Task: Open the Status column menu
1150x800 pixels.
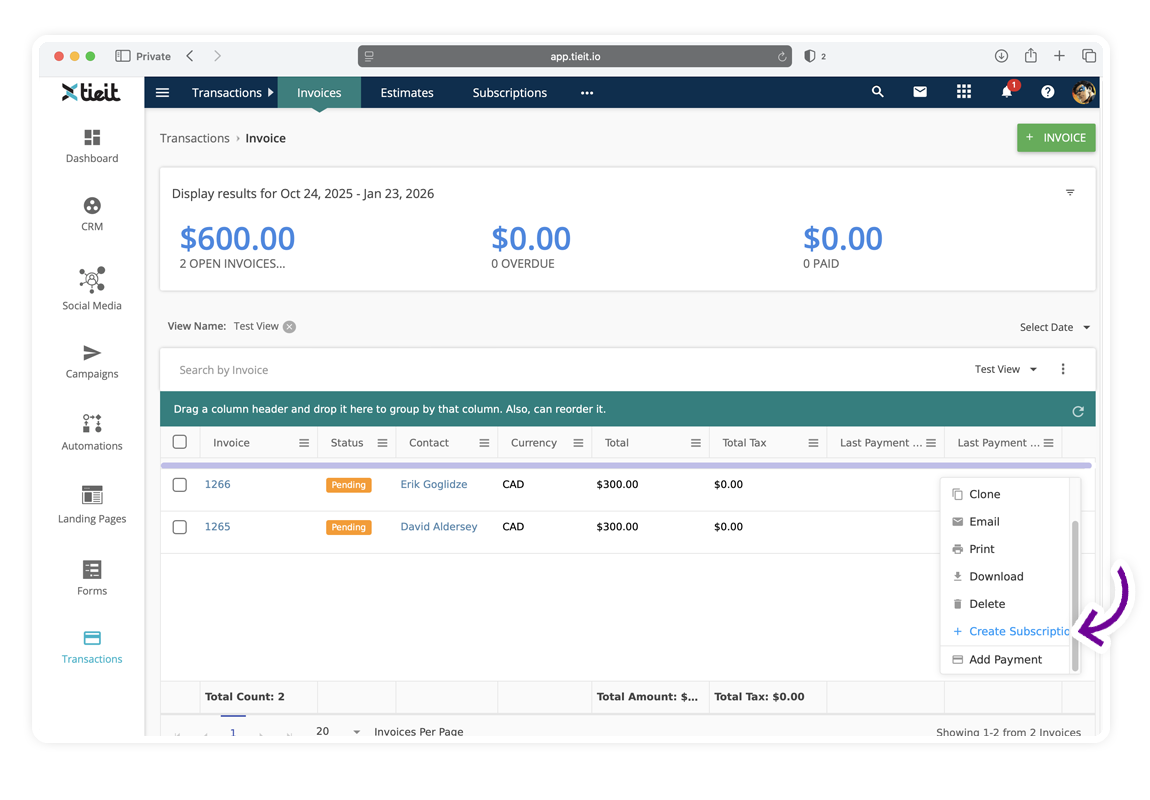Action: coord(382,443)
